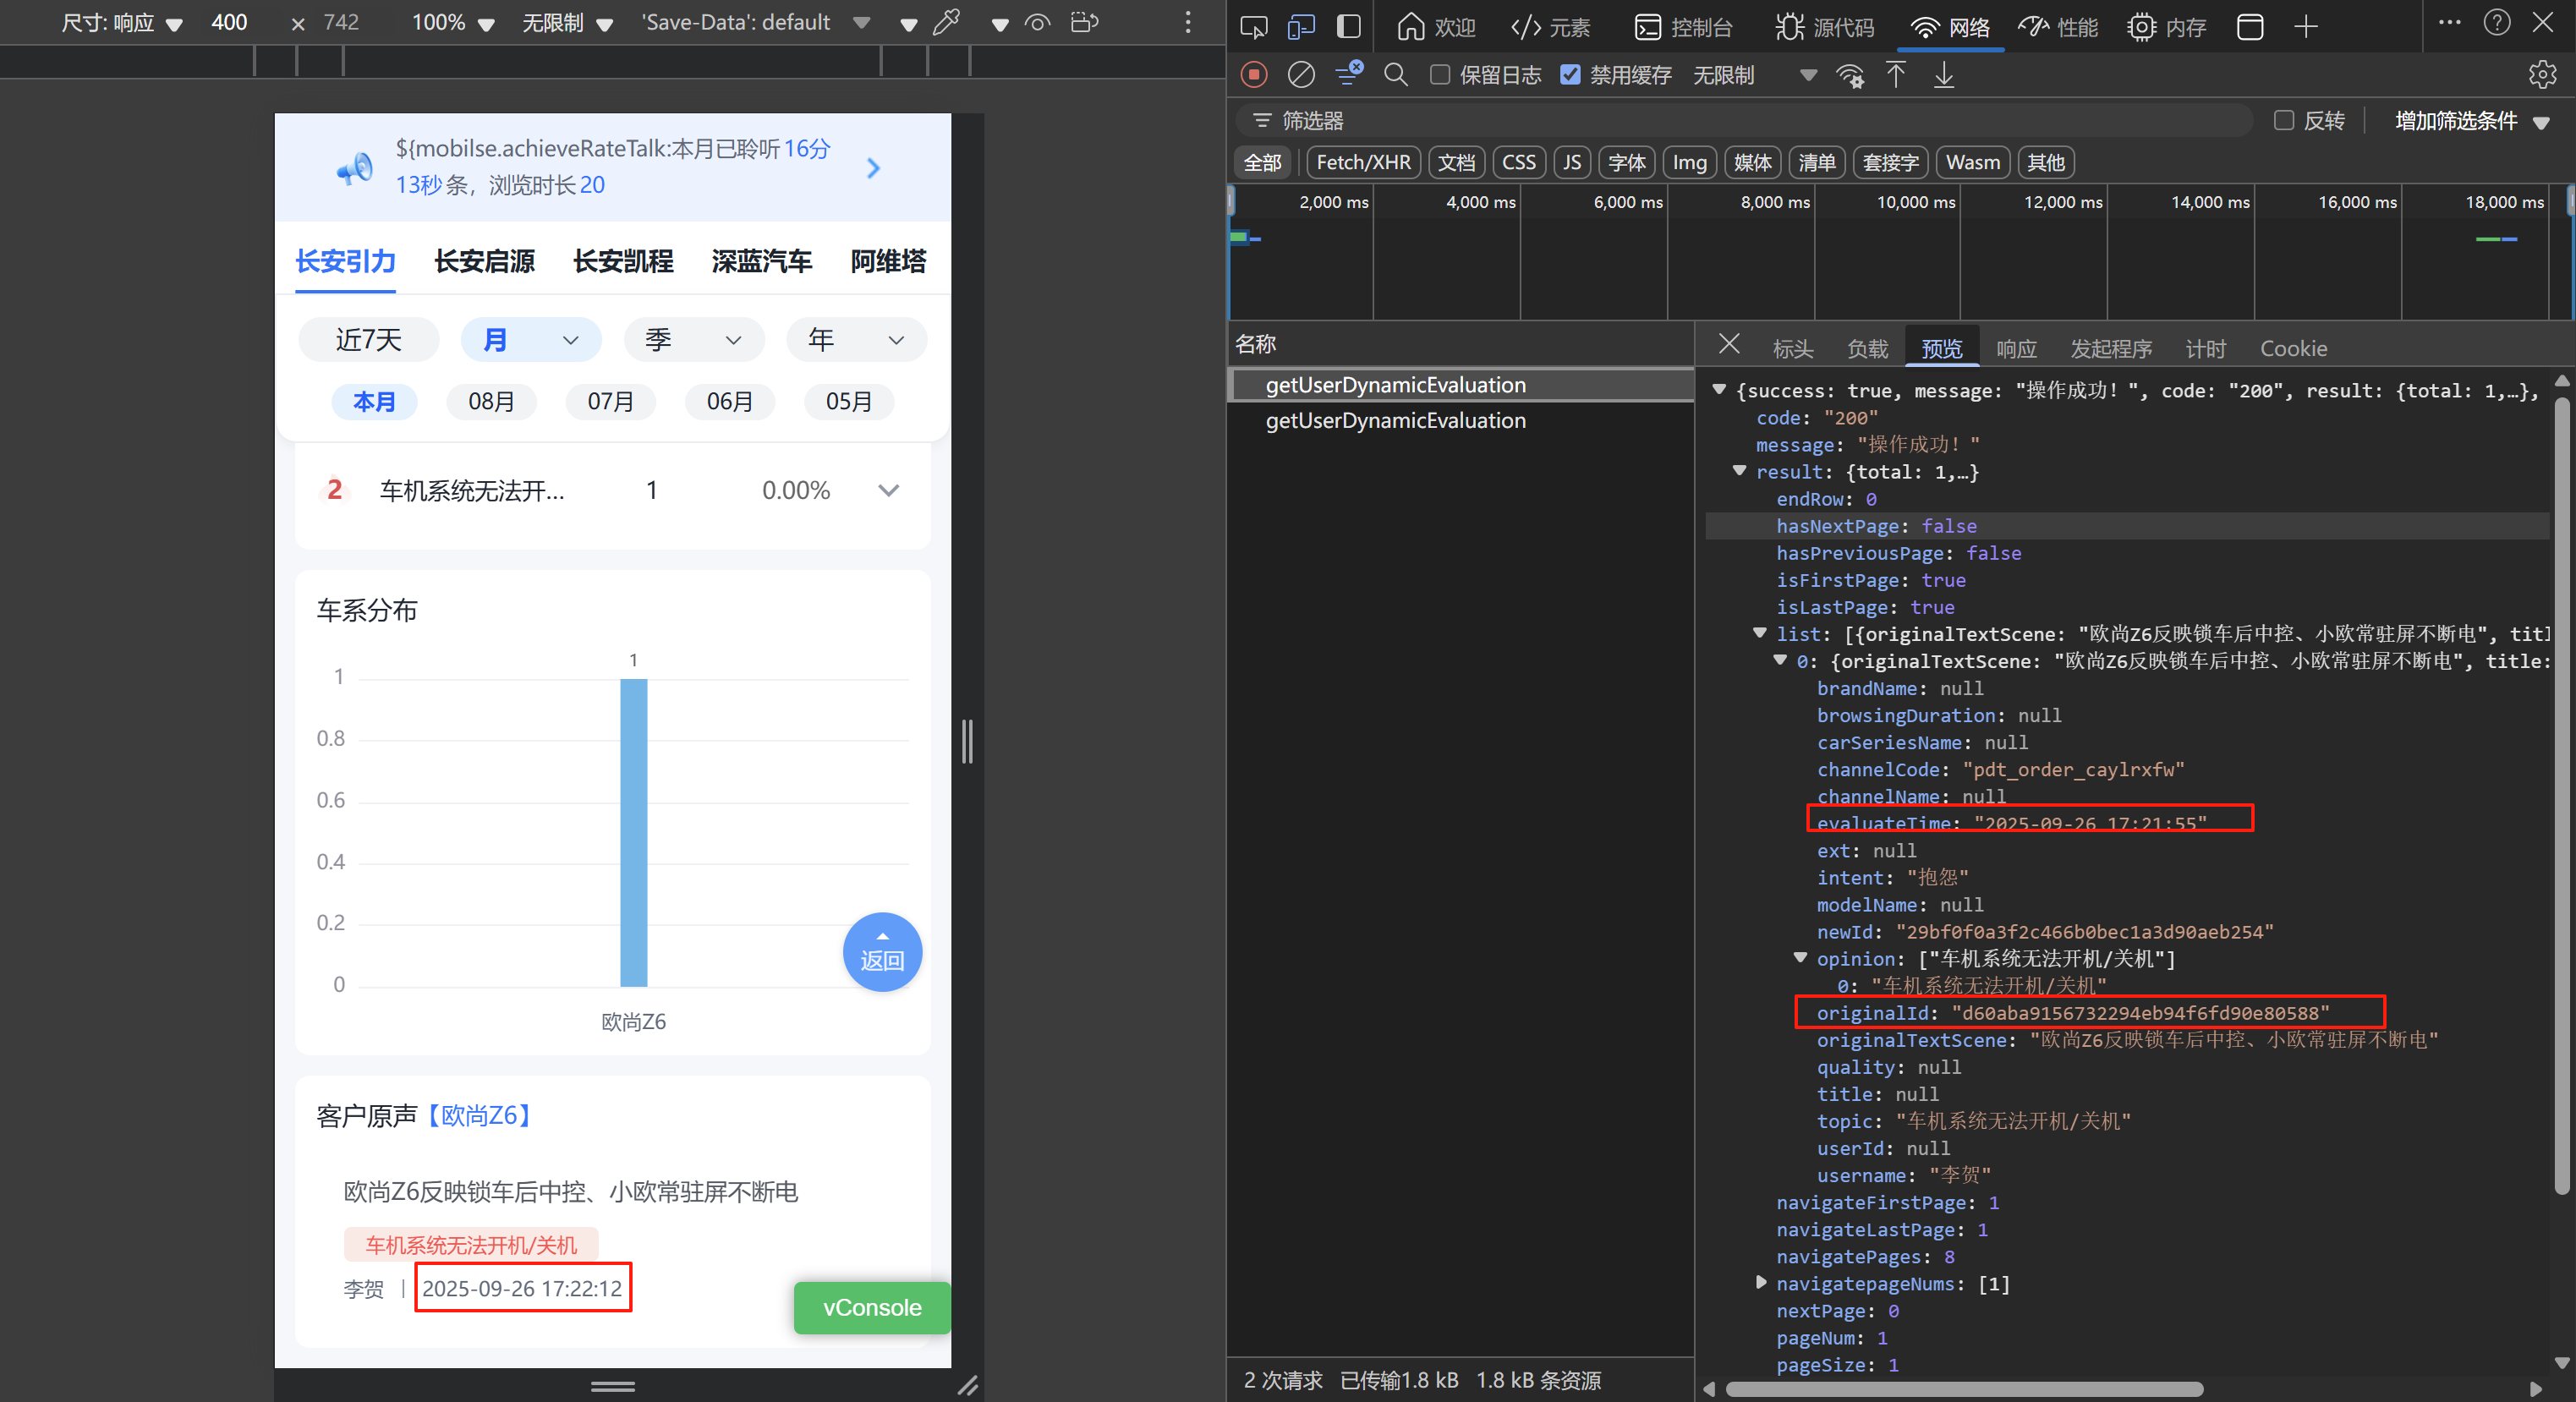Toggle device emulation icon in DevTools
The height and width of the screenshot is (1402, 2576).
[x=1300, y=27]
